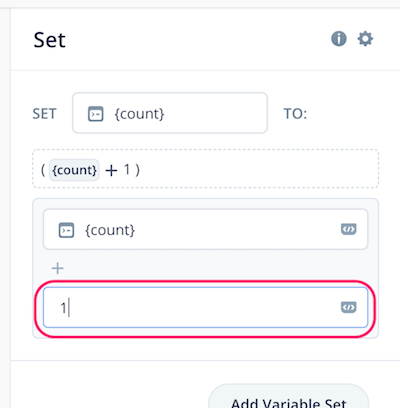
Task: Toggle expression mode icon on the 1 operand
Action: 349,307
